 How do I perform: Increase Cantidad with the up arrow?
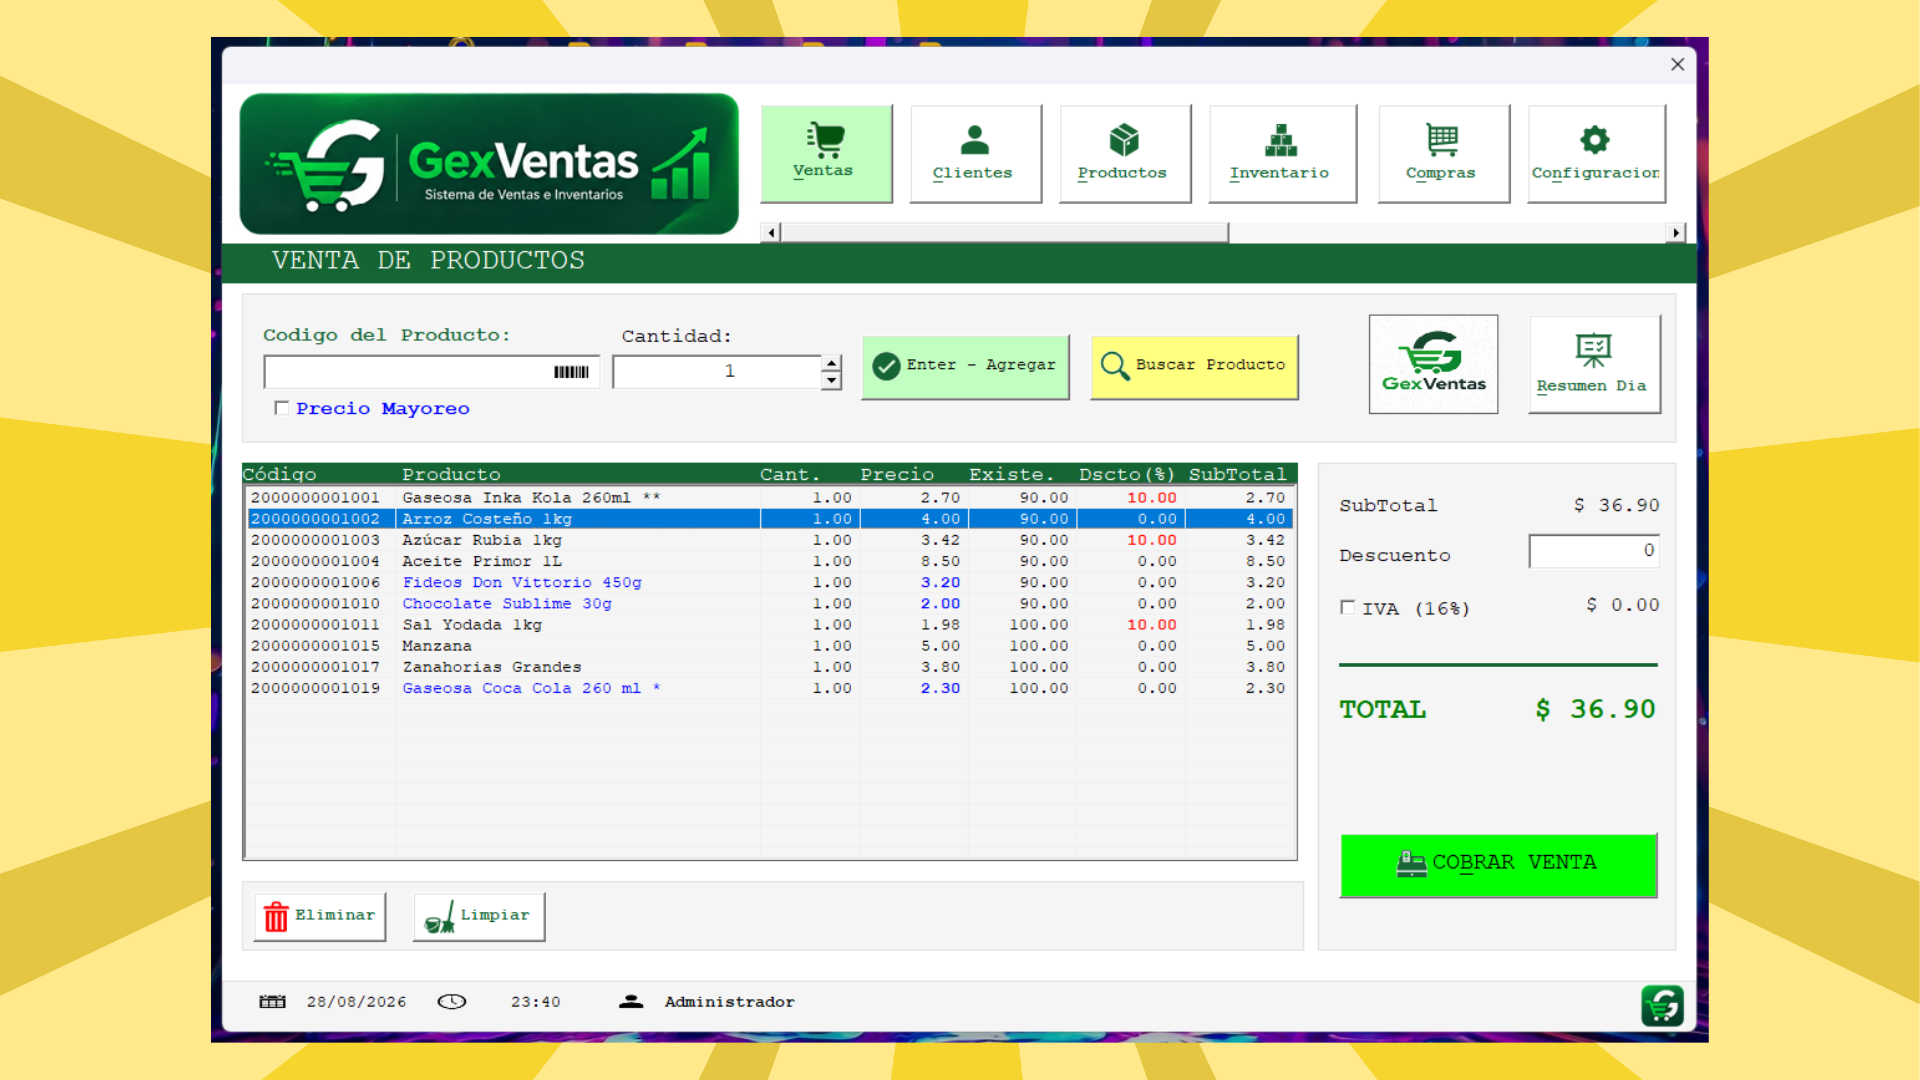(831, 363)
